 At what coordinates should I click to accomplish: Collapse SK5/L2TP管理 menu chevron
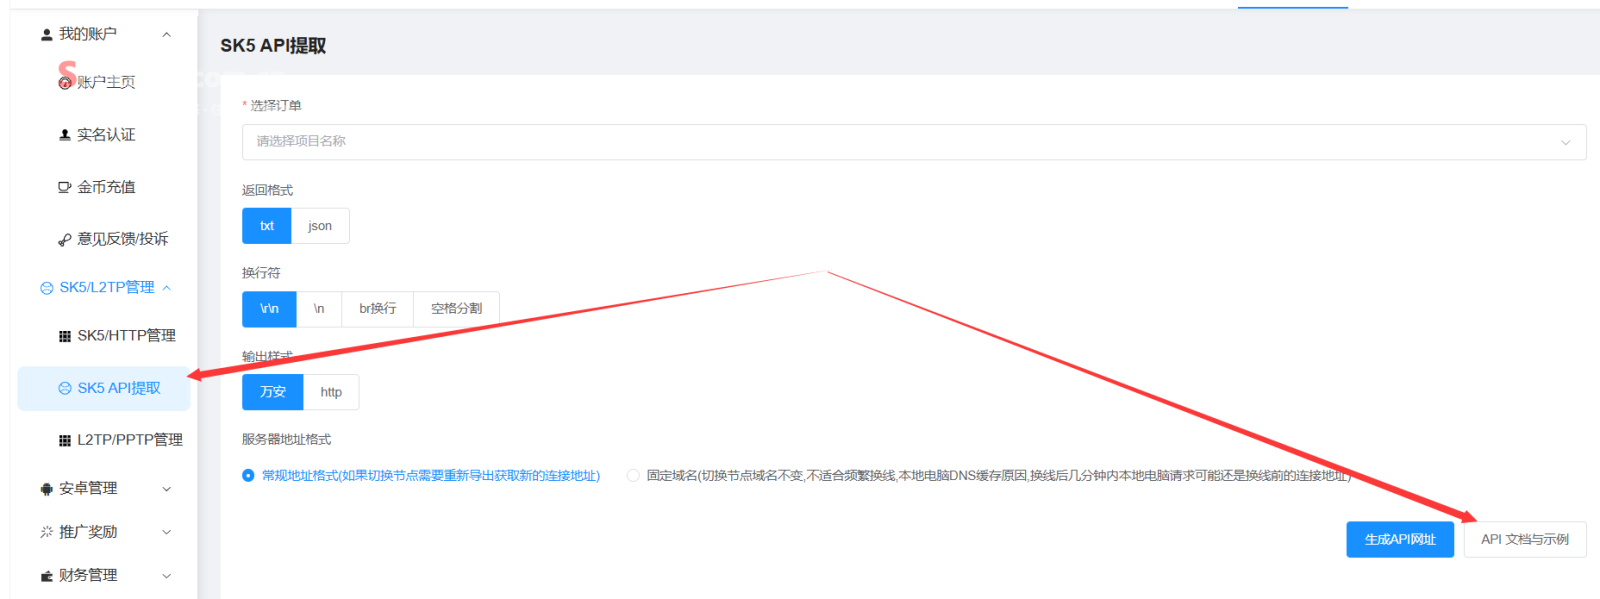167,288
